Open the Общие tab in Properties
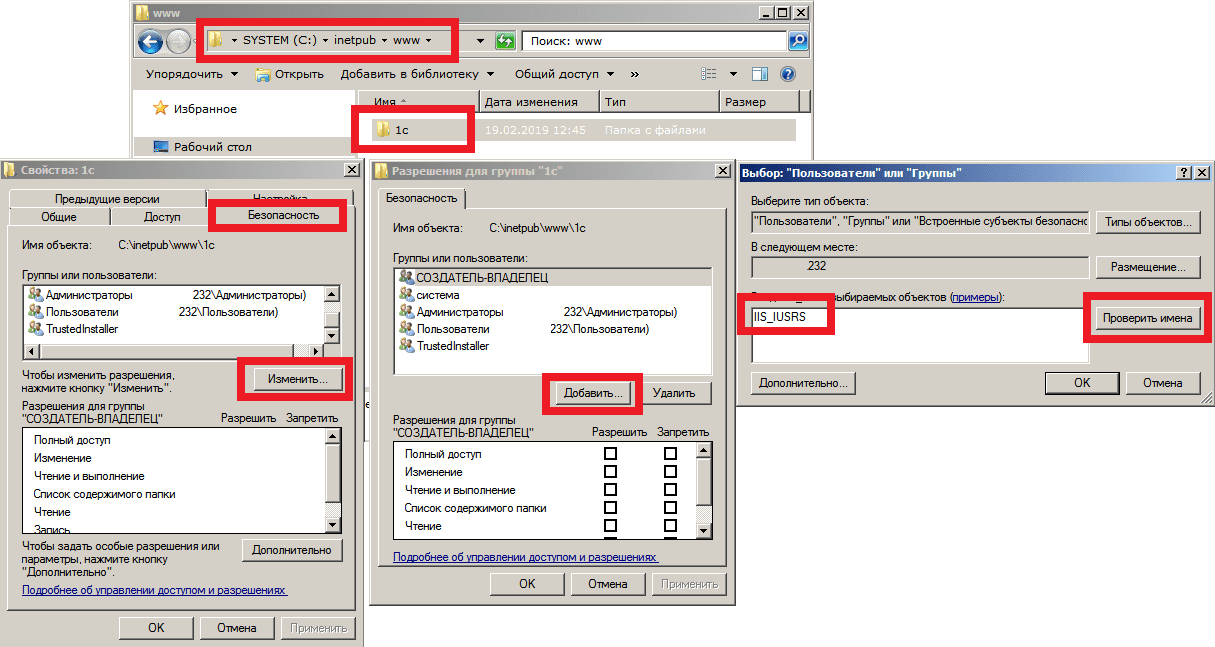Screen dimensions: 1215x647 point(59,217)
